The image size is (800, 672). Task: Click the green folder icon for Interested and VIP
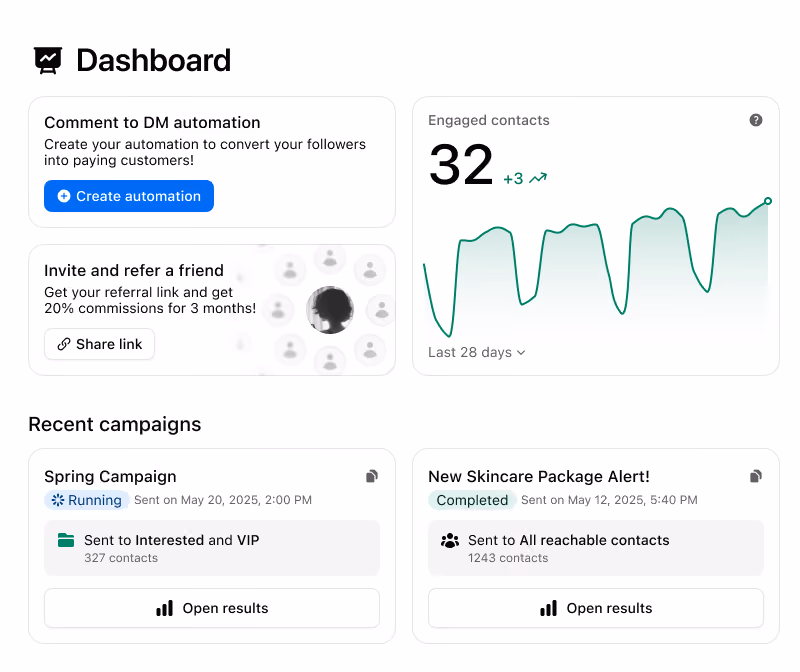pyautogui.click(x=66, y=540)
